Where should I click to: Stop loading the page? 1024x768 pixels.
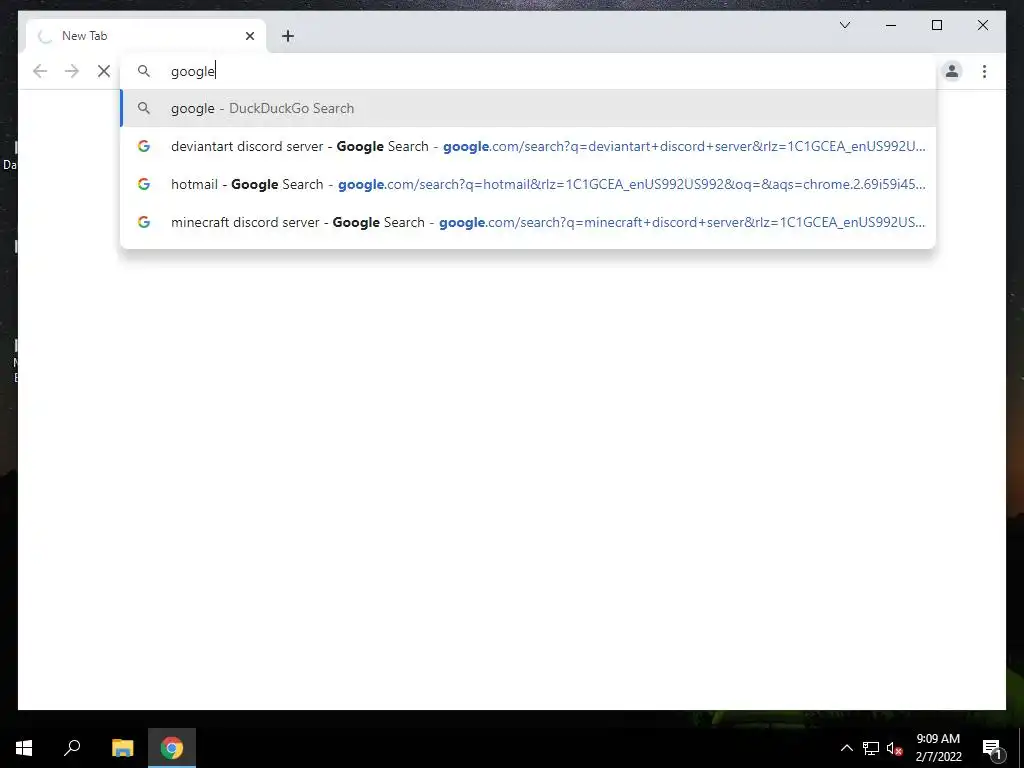104,71
